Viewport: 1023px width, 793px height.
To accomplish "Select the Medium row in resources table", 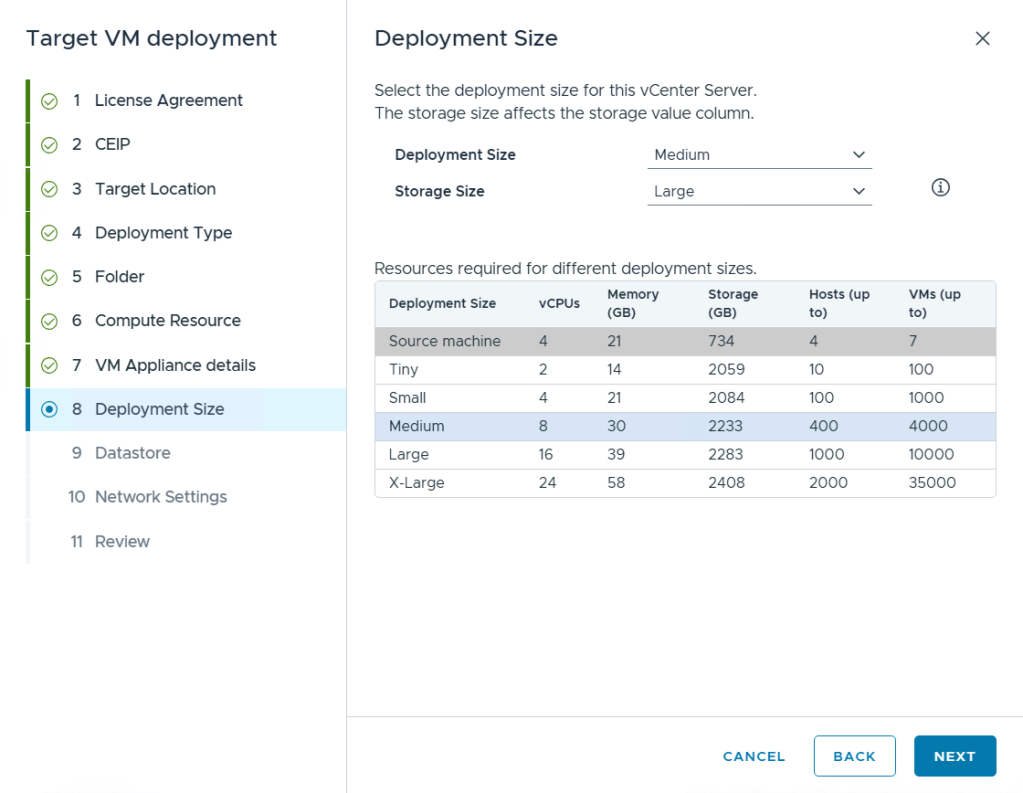I will tap(685, 426).
